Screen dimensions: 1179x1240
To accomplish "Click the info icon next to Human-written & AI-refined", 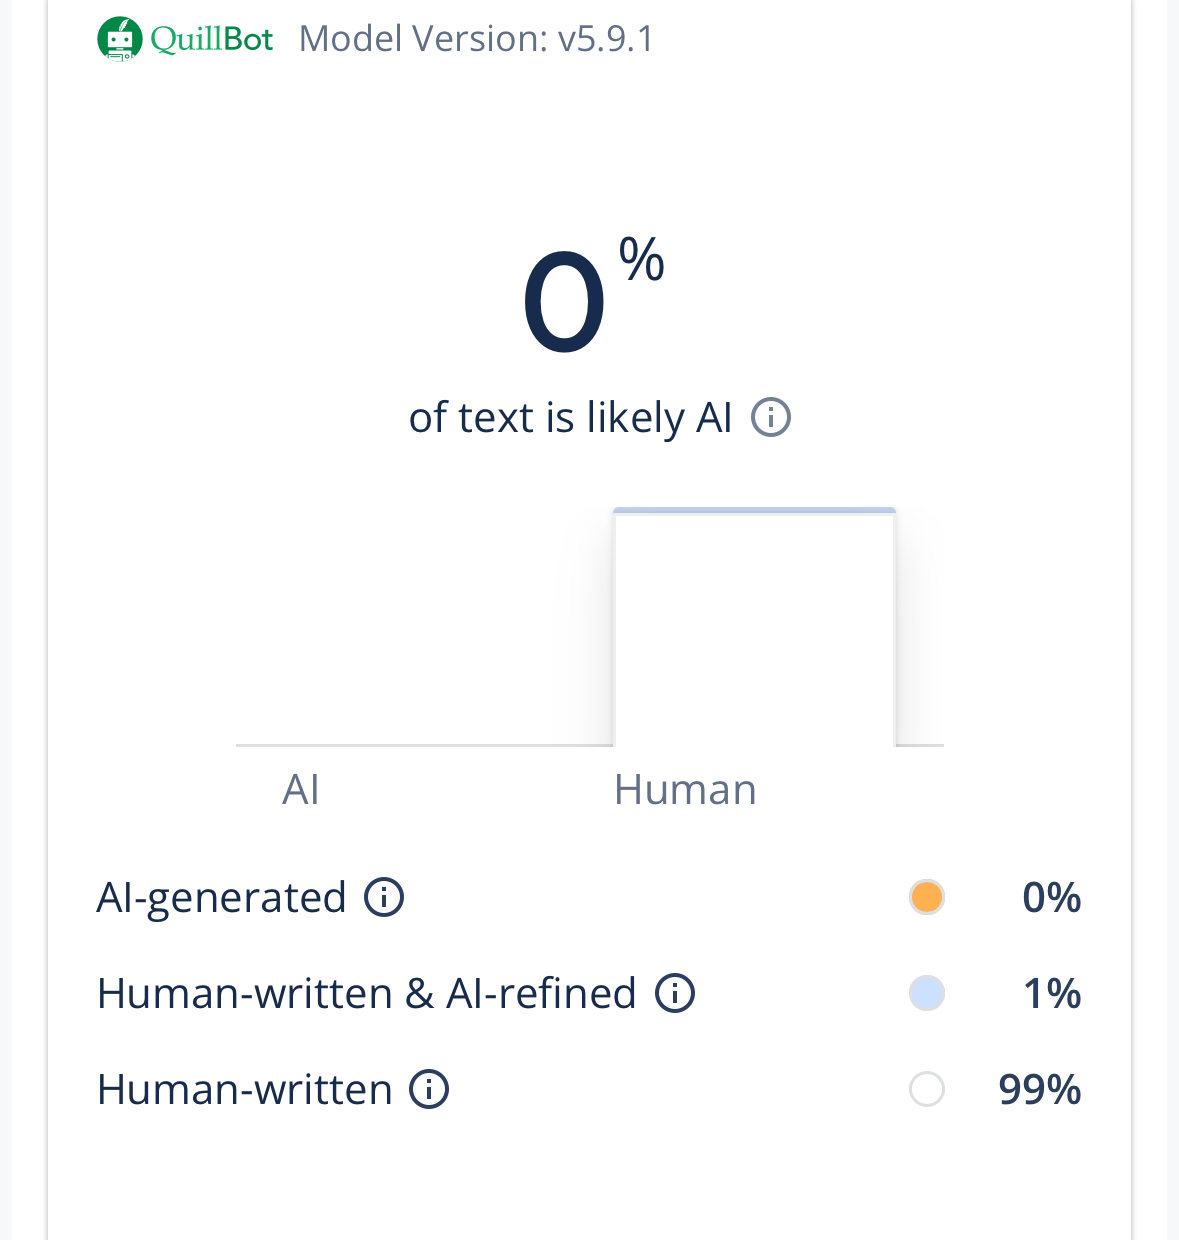I will 675,993.
